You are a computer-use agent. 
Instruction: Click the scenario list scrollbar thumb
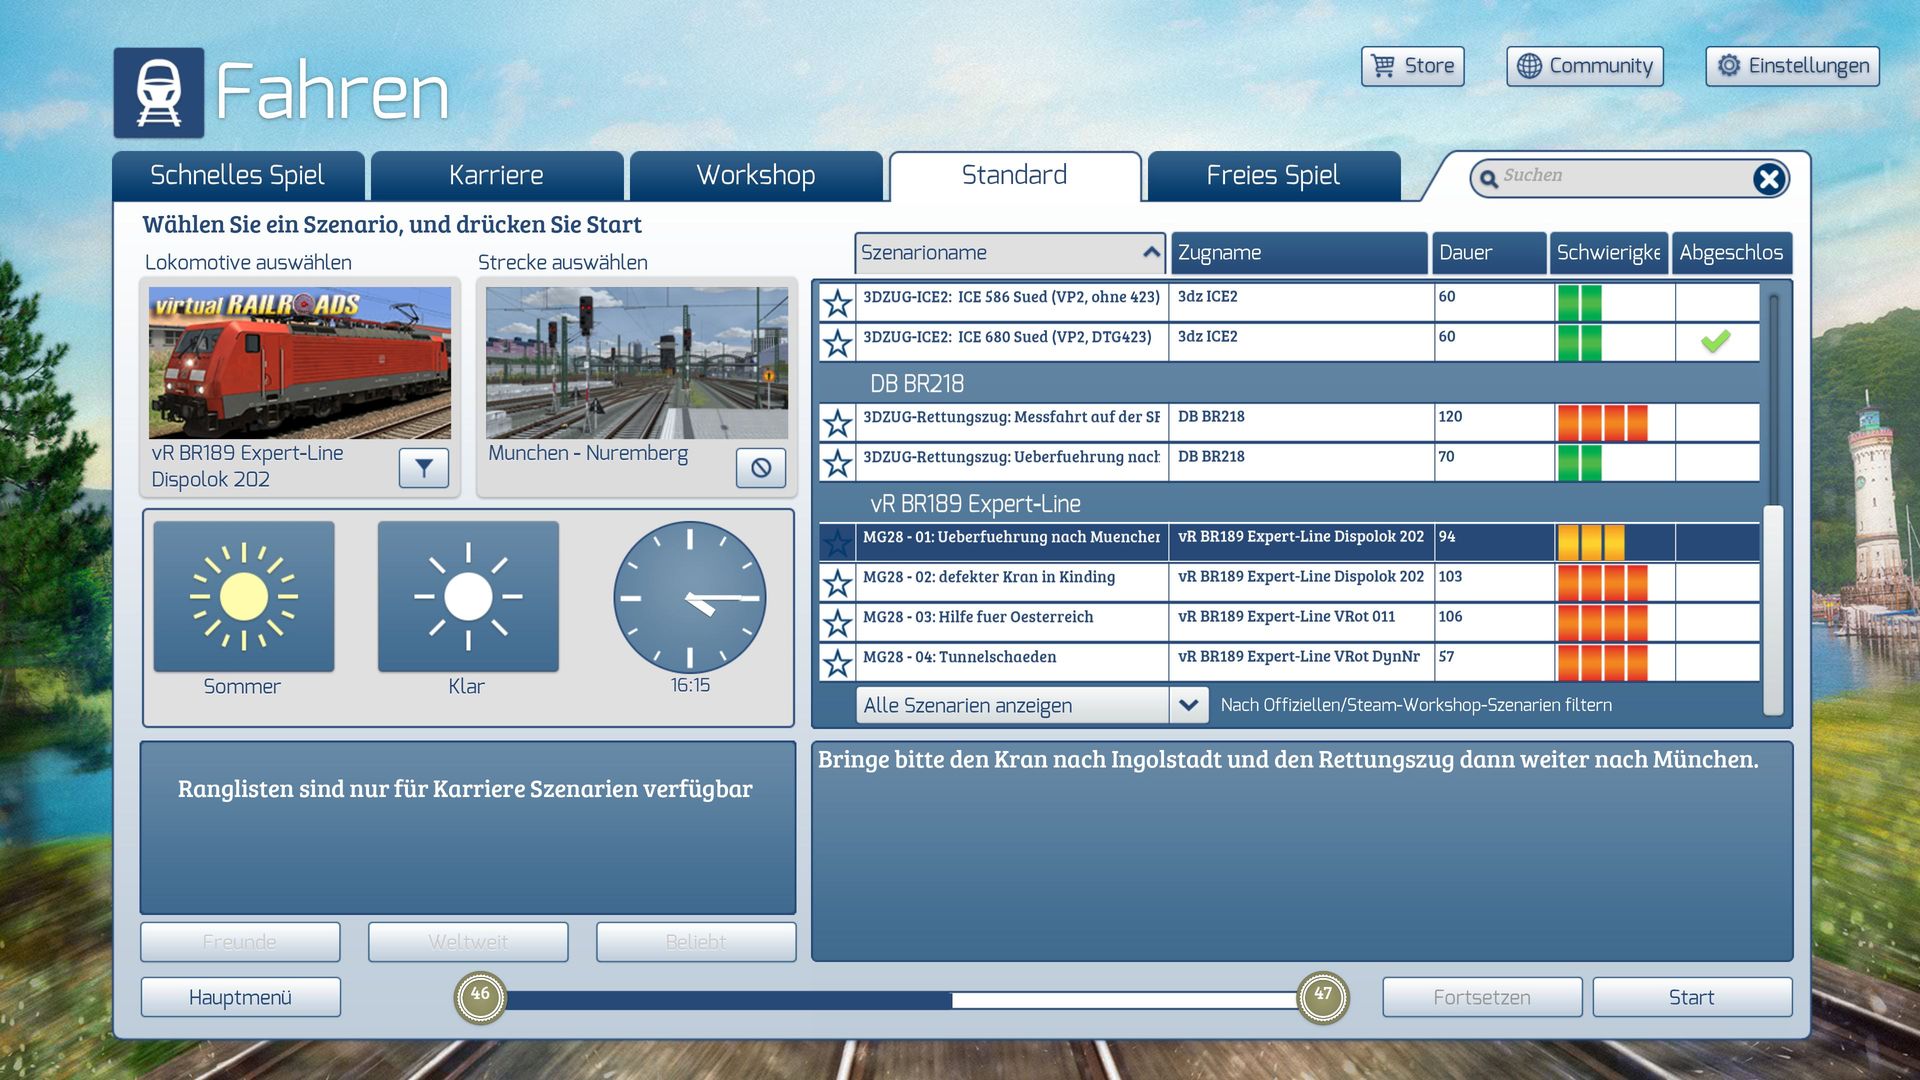(1773, 610)
